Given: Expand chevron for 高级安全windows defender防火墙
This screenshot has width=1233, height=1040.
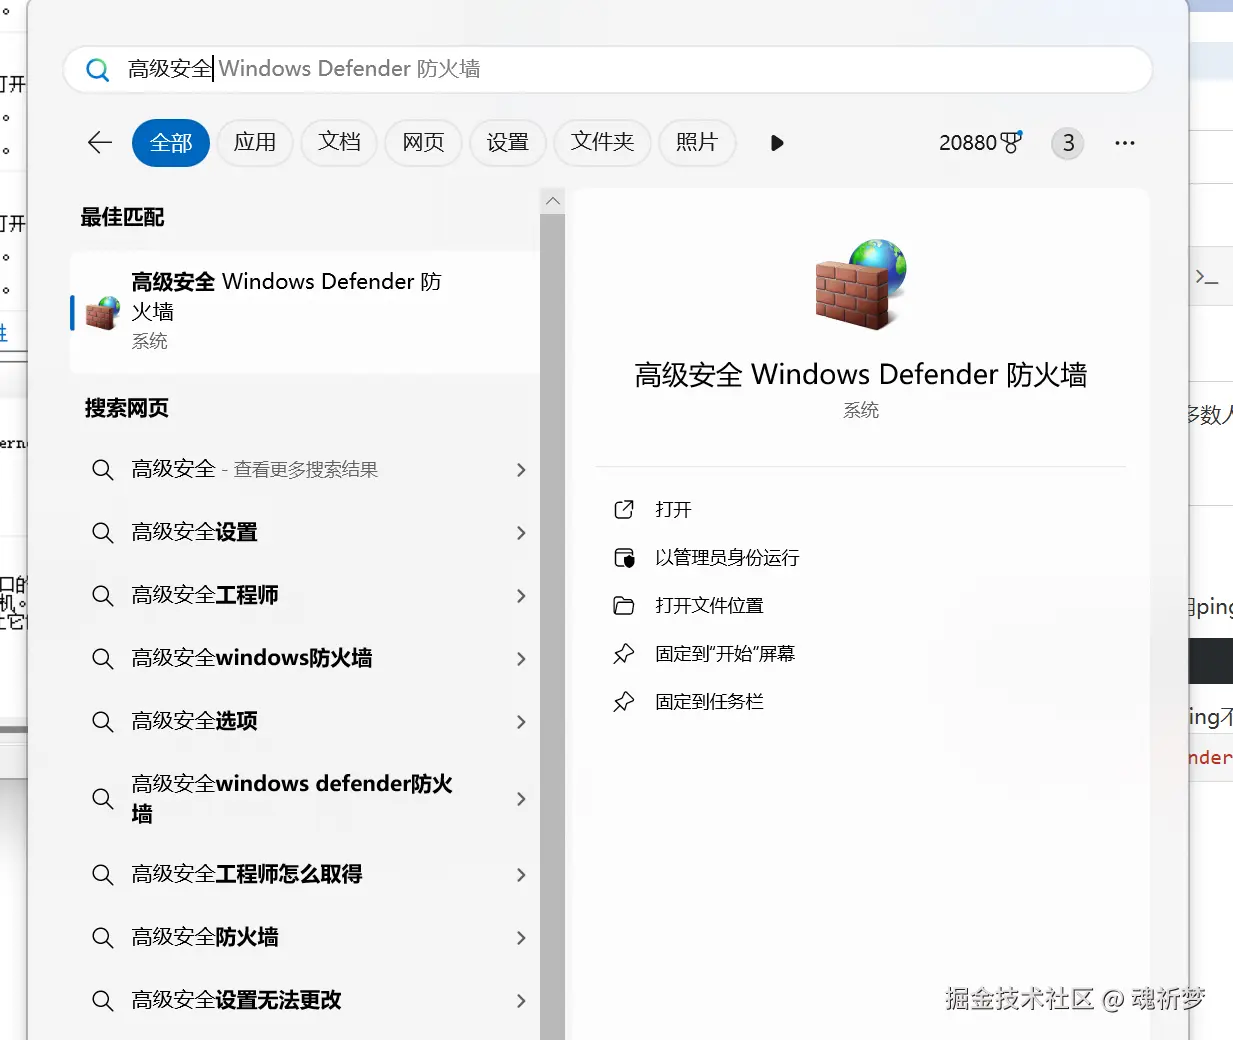Looking at the screenshot, I should [x=521, y=799].
